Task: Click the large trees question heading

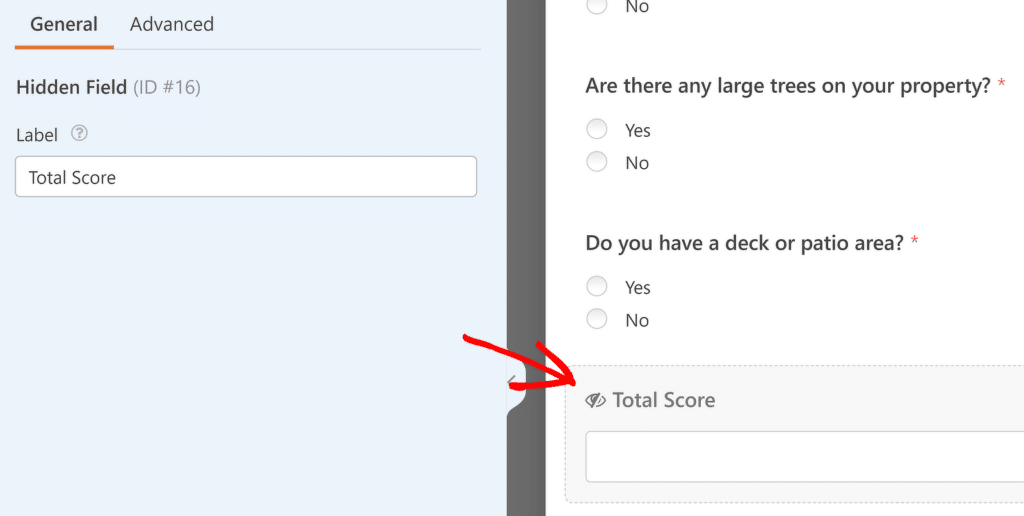Action: coord(788,86)
